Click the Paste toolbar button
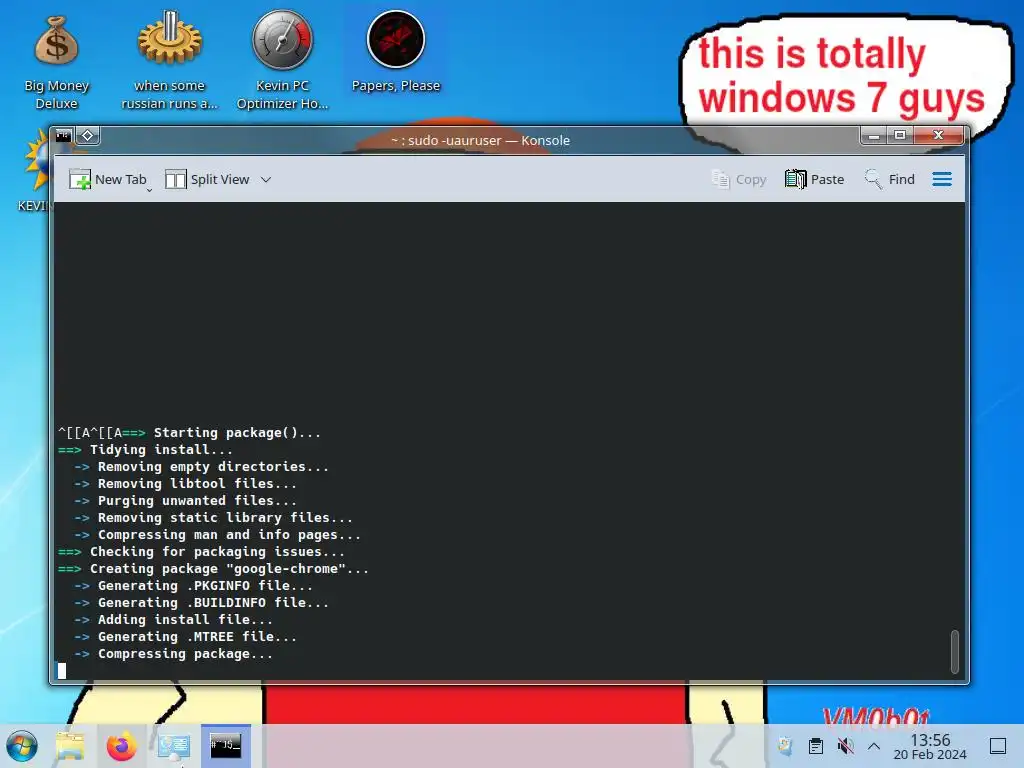The height and width of the screenshot is (768, 1024). (814, 179)
